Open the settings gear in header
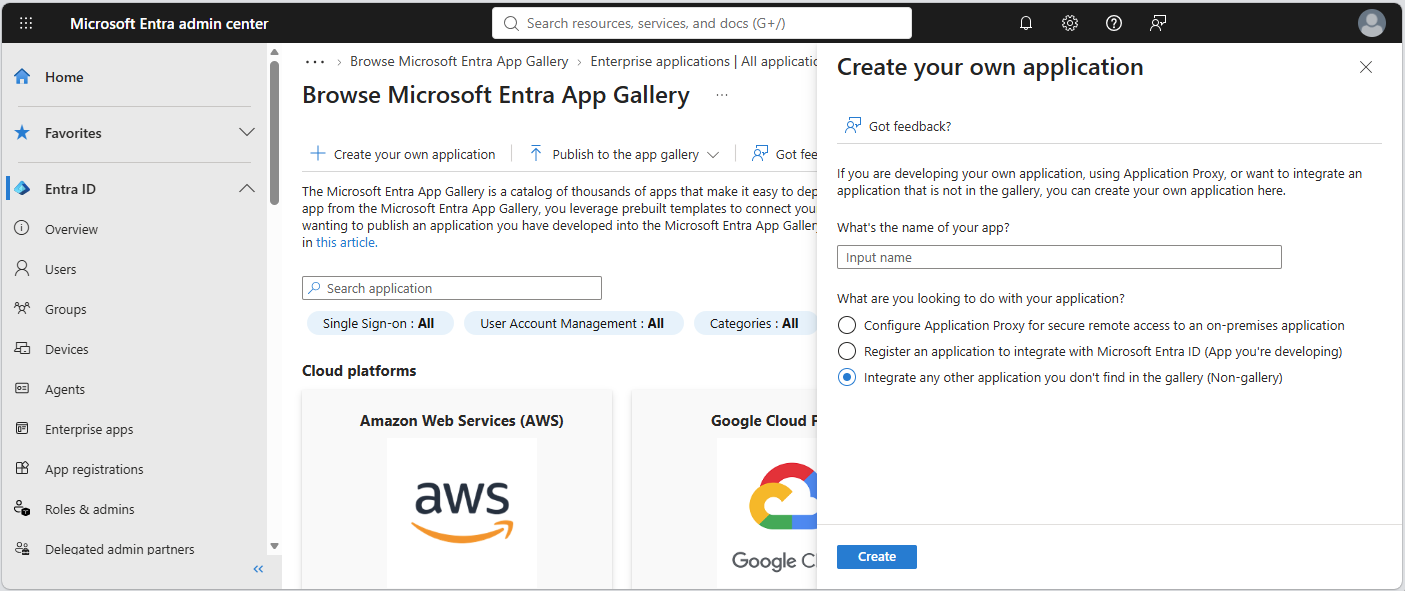The image size is (1405, 591). (1070, 23)
